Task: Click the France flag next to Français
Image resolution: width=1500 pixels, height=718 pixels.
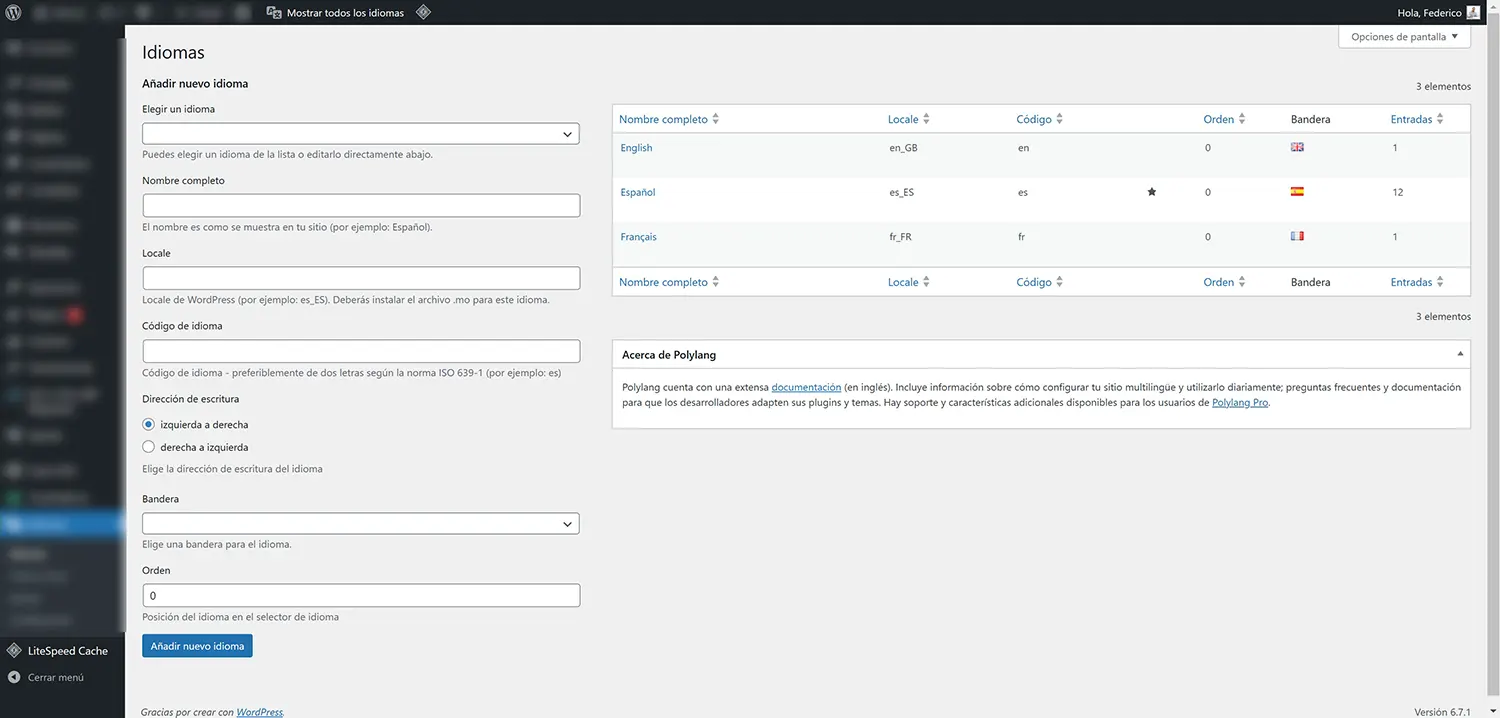Action: click(x=1297, y=235)
